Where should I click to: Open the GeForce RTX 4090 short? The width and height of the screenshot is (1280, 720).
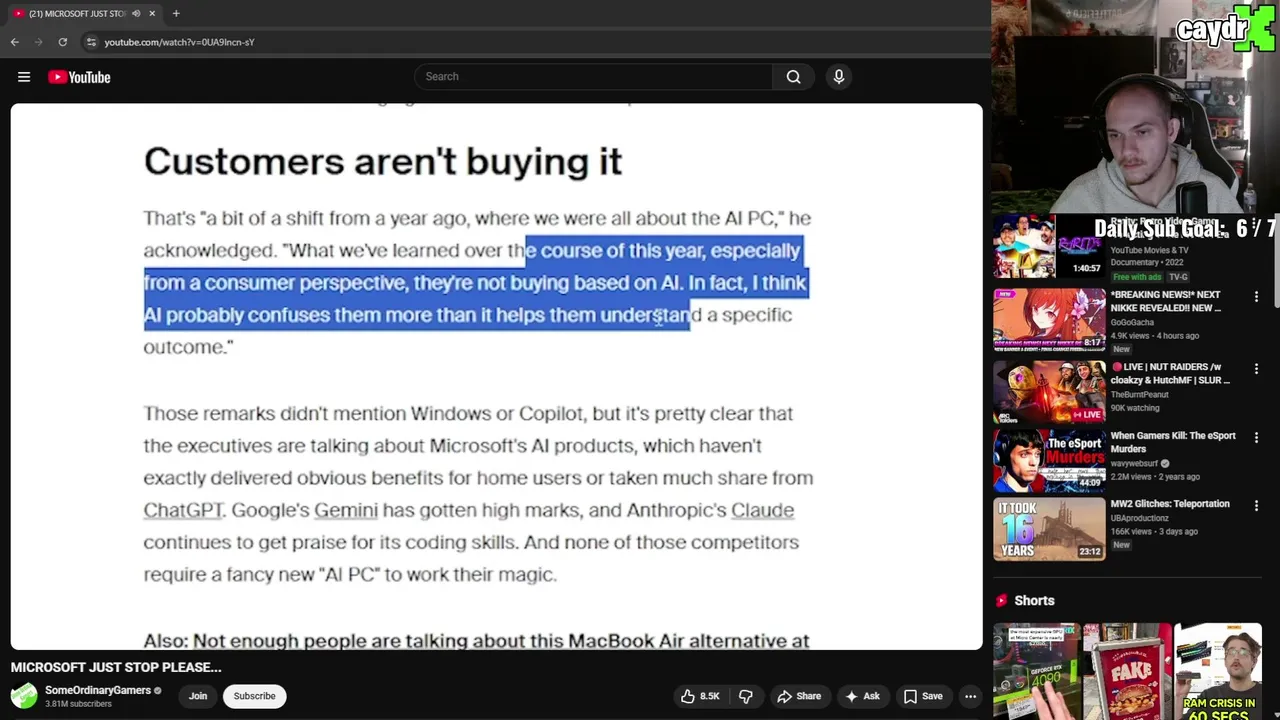pyautogui.click(x=1037, y=671)
